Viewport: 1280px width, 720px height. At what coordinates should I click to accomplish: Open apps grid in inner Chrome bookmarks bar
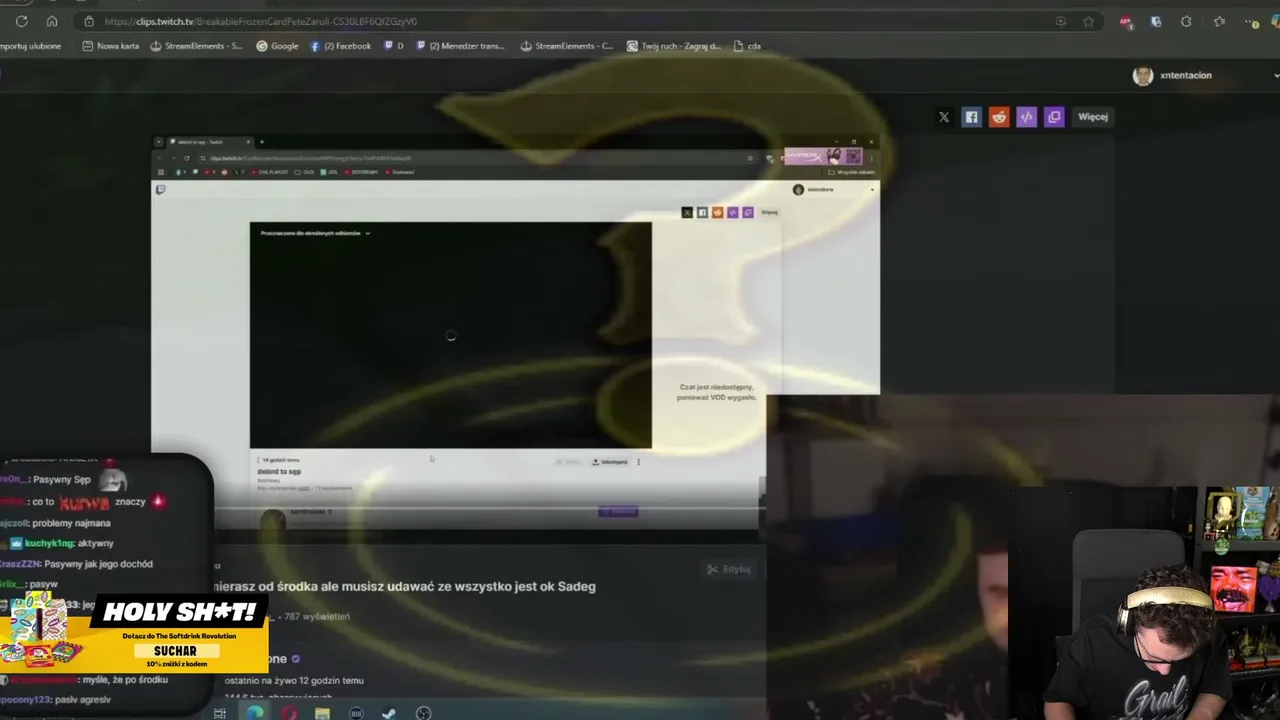coord(161,172)
